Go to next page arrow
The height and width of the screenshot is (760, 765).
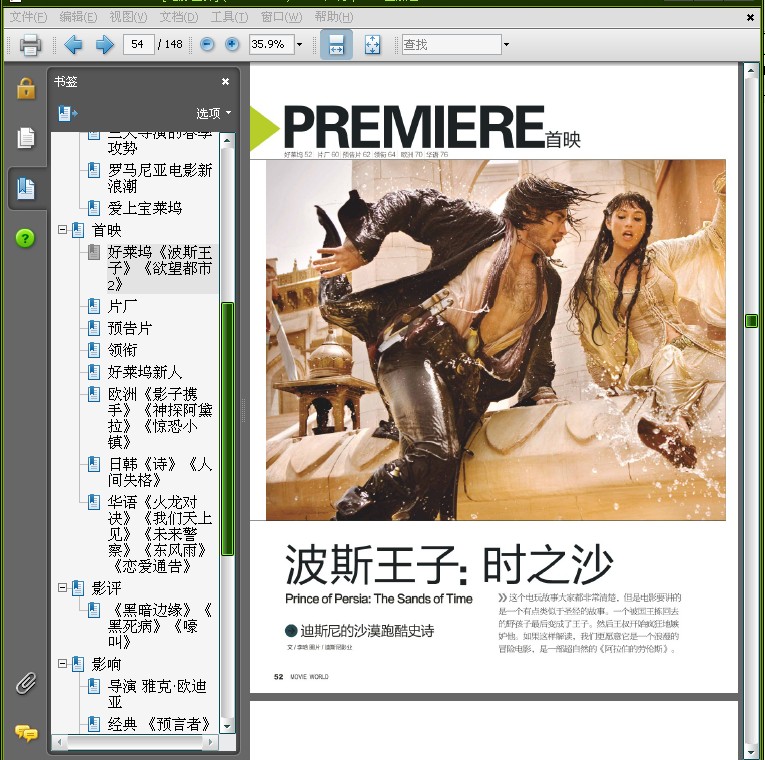pyautogui.click(x=104, y=44)
